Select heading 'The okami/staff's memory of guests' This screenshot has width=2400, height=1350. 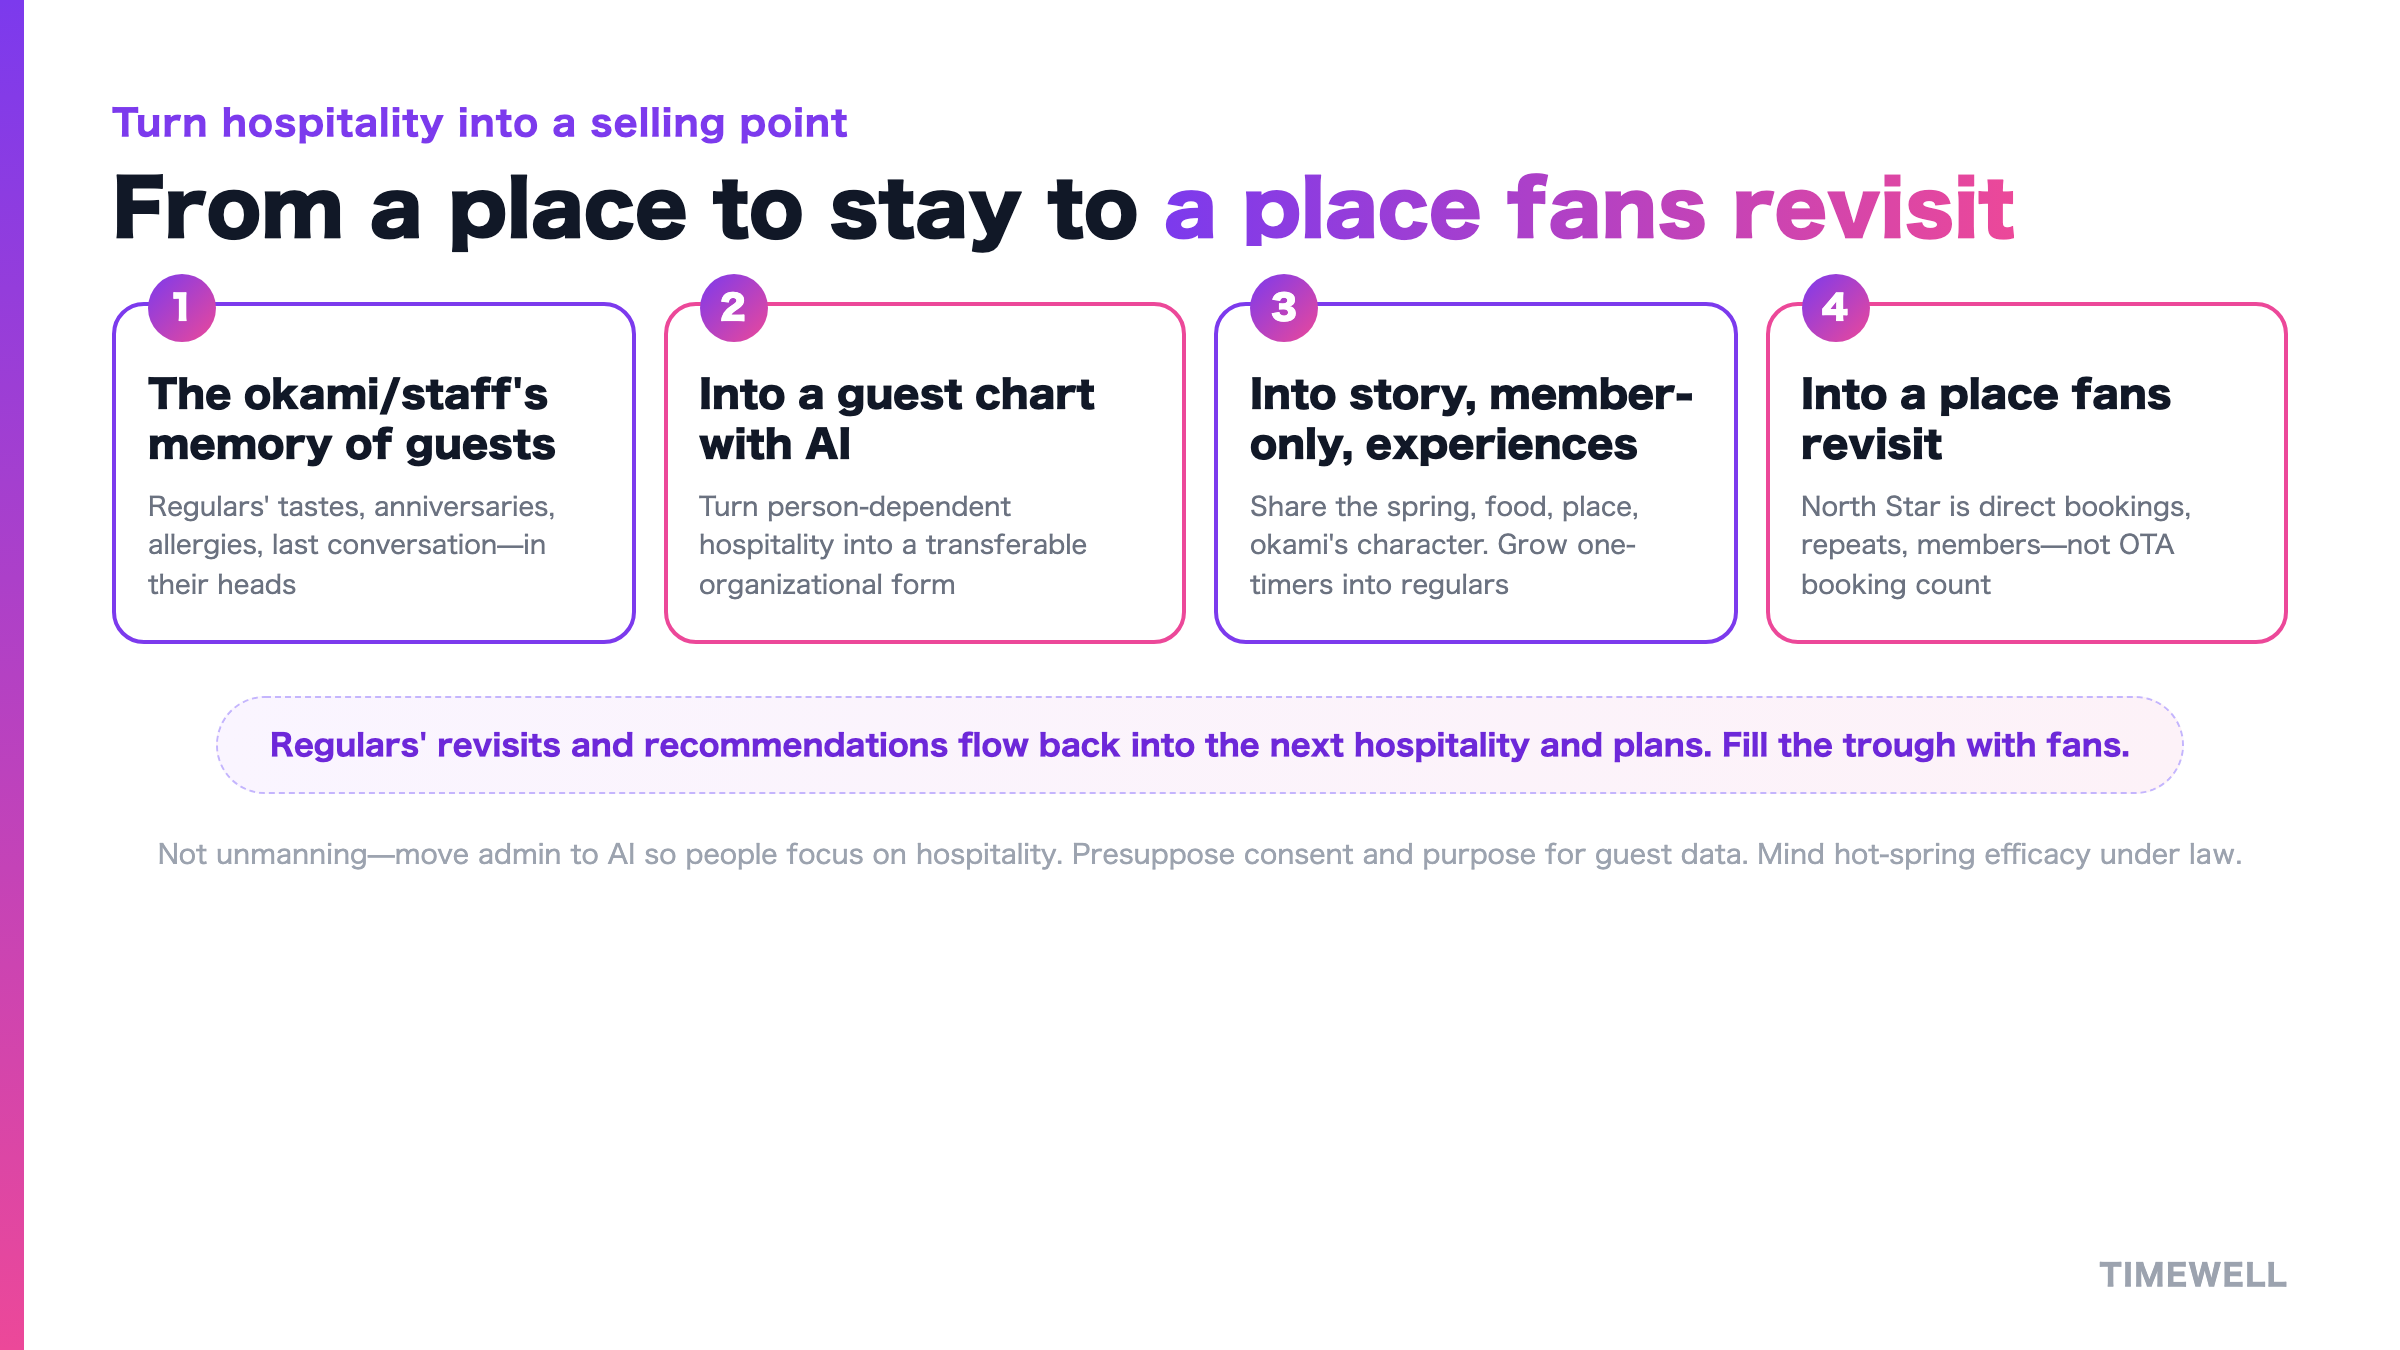[351, 419]
